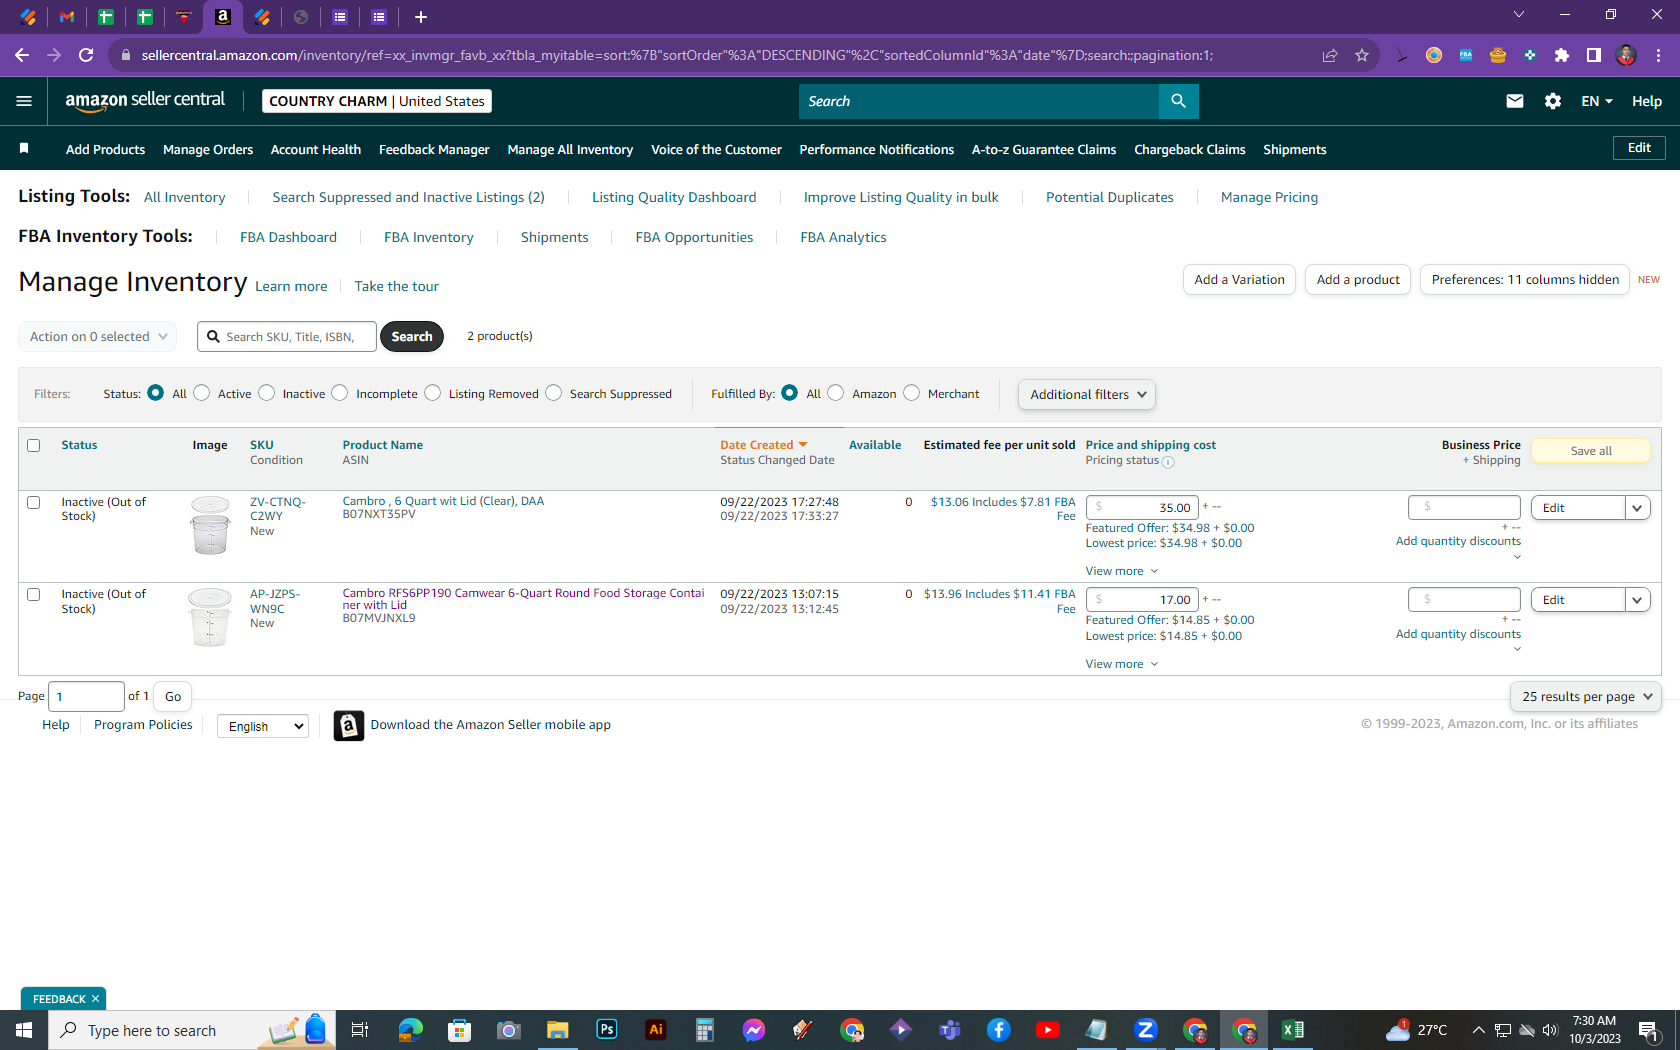This screenshot has height=1050, width=1680.
Task: Open Shipments in top nav bar
Action: 1295,149
